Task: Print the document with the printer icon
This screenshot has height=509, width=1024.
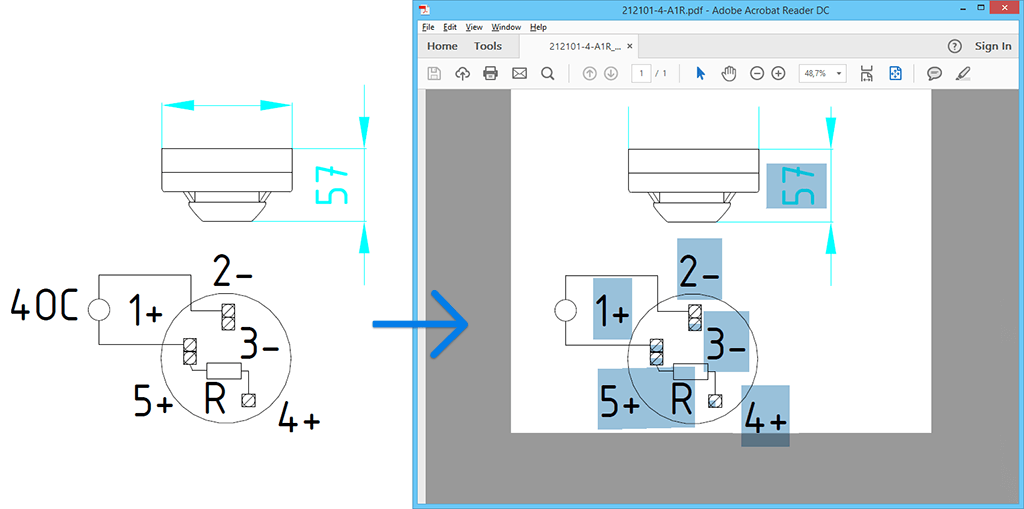Action: coord(490,73)
